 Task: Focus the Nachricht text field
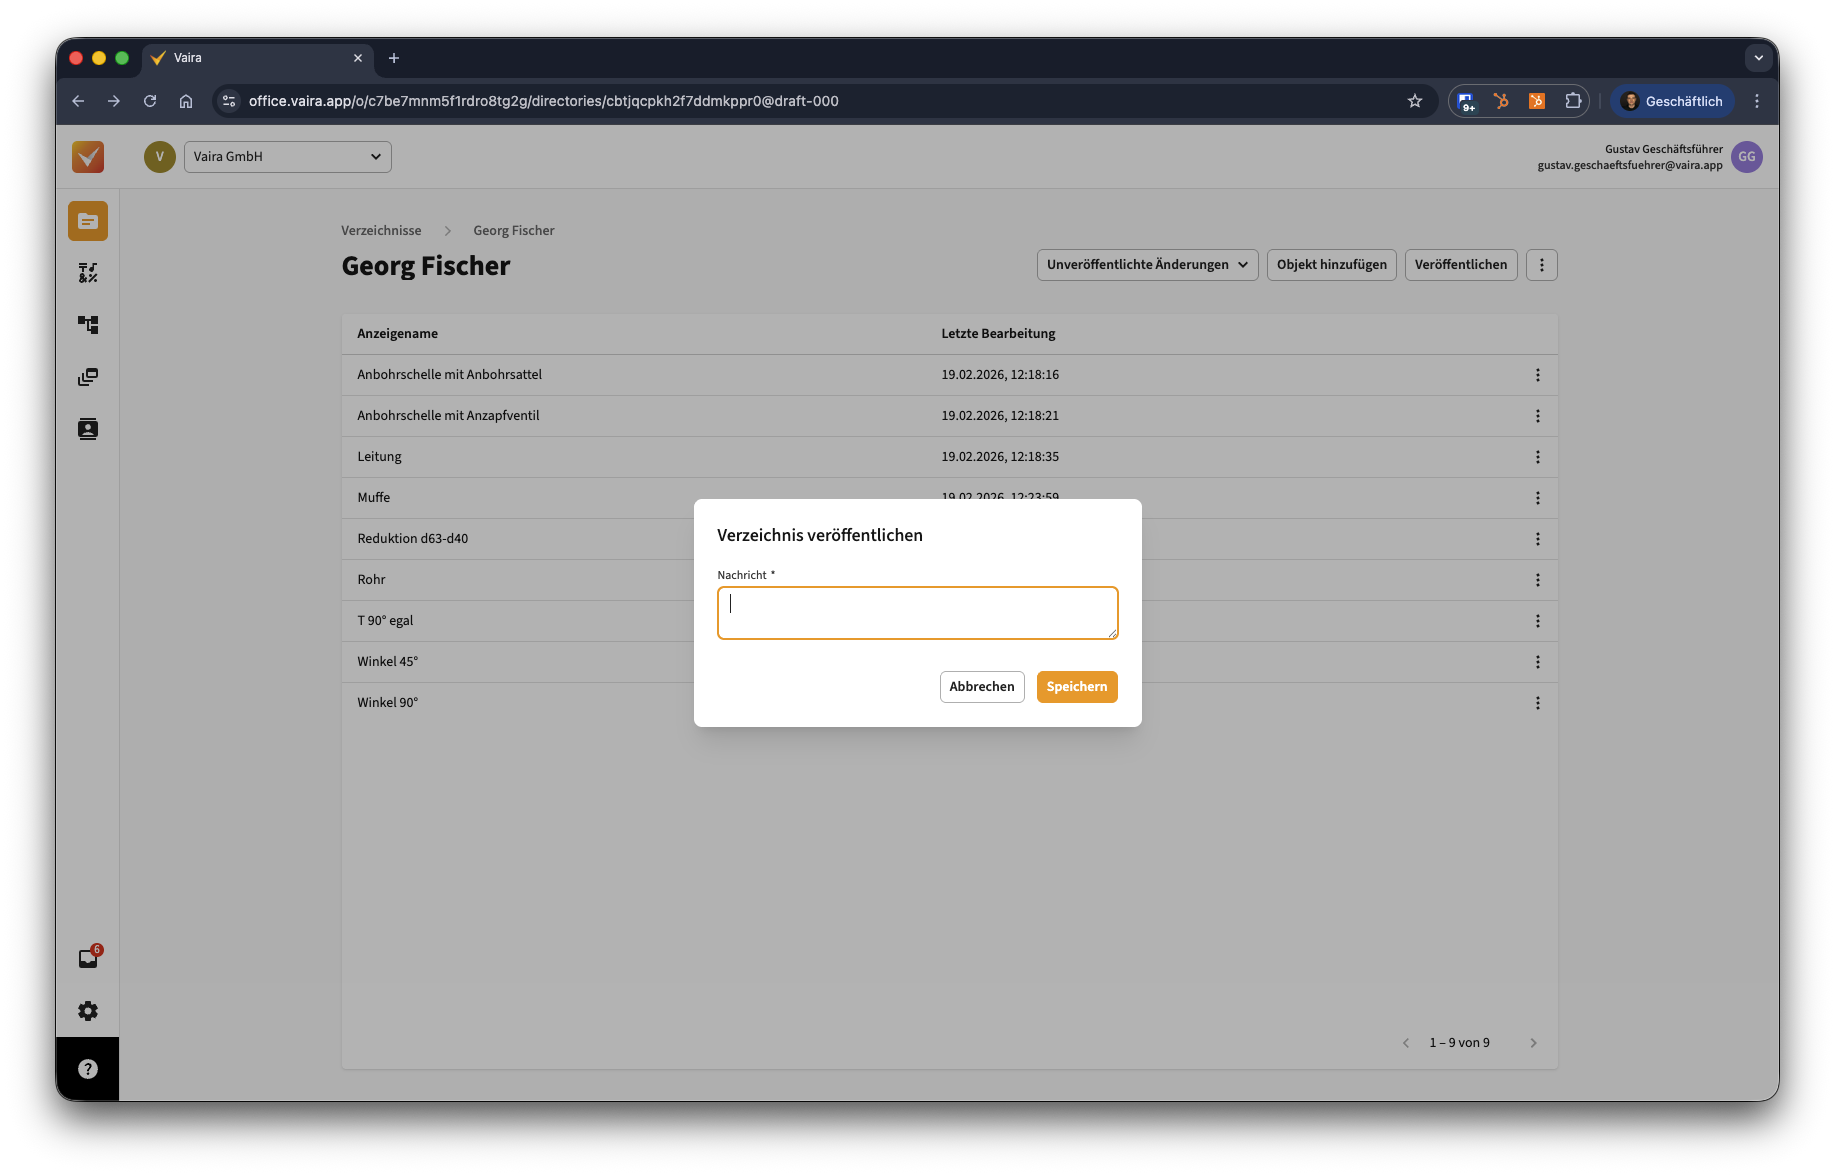(917, 613)
